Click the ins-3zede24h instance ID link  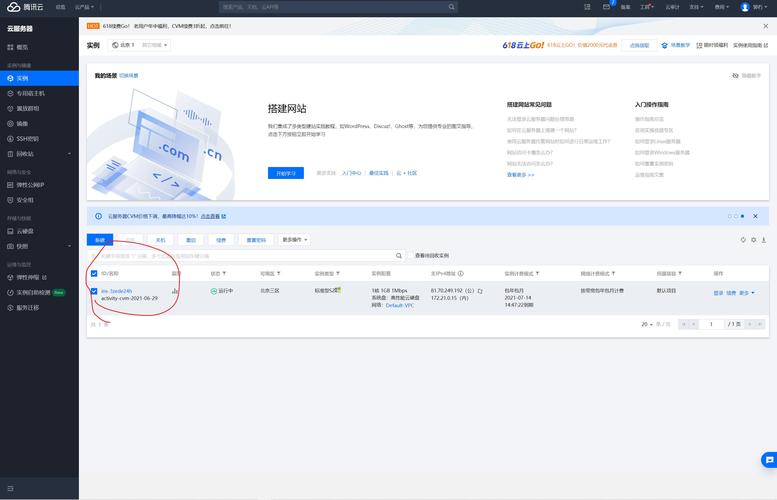116,291
